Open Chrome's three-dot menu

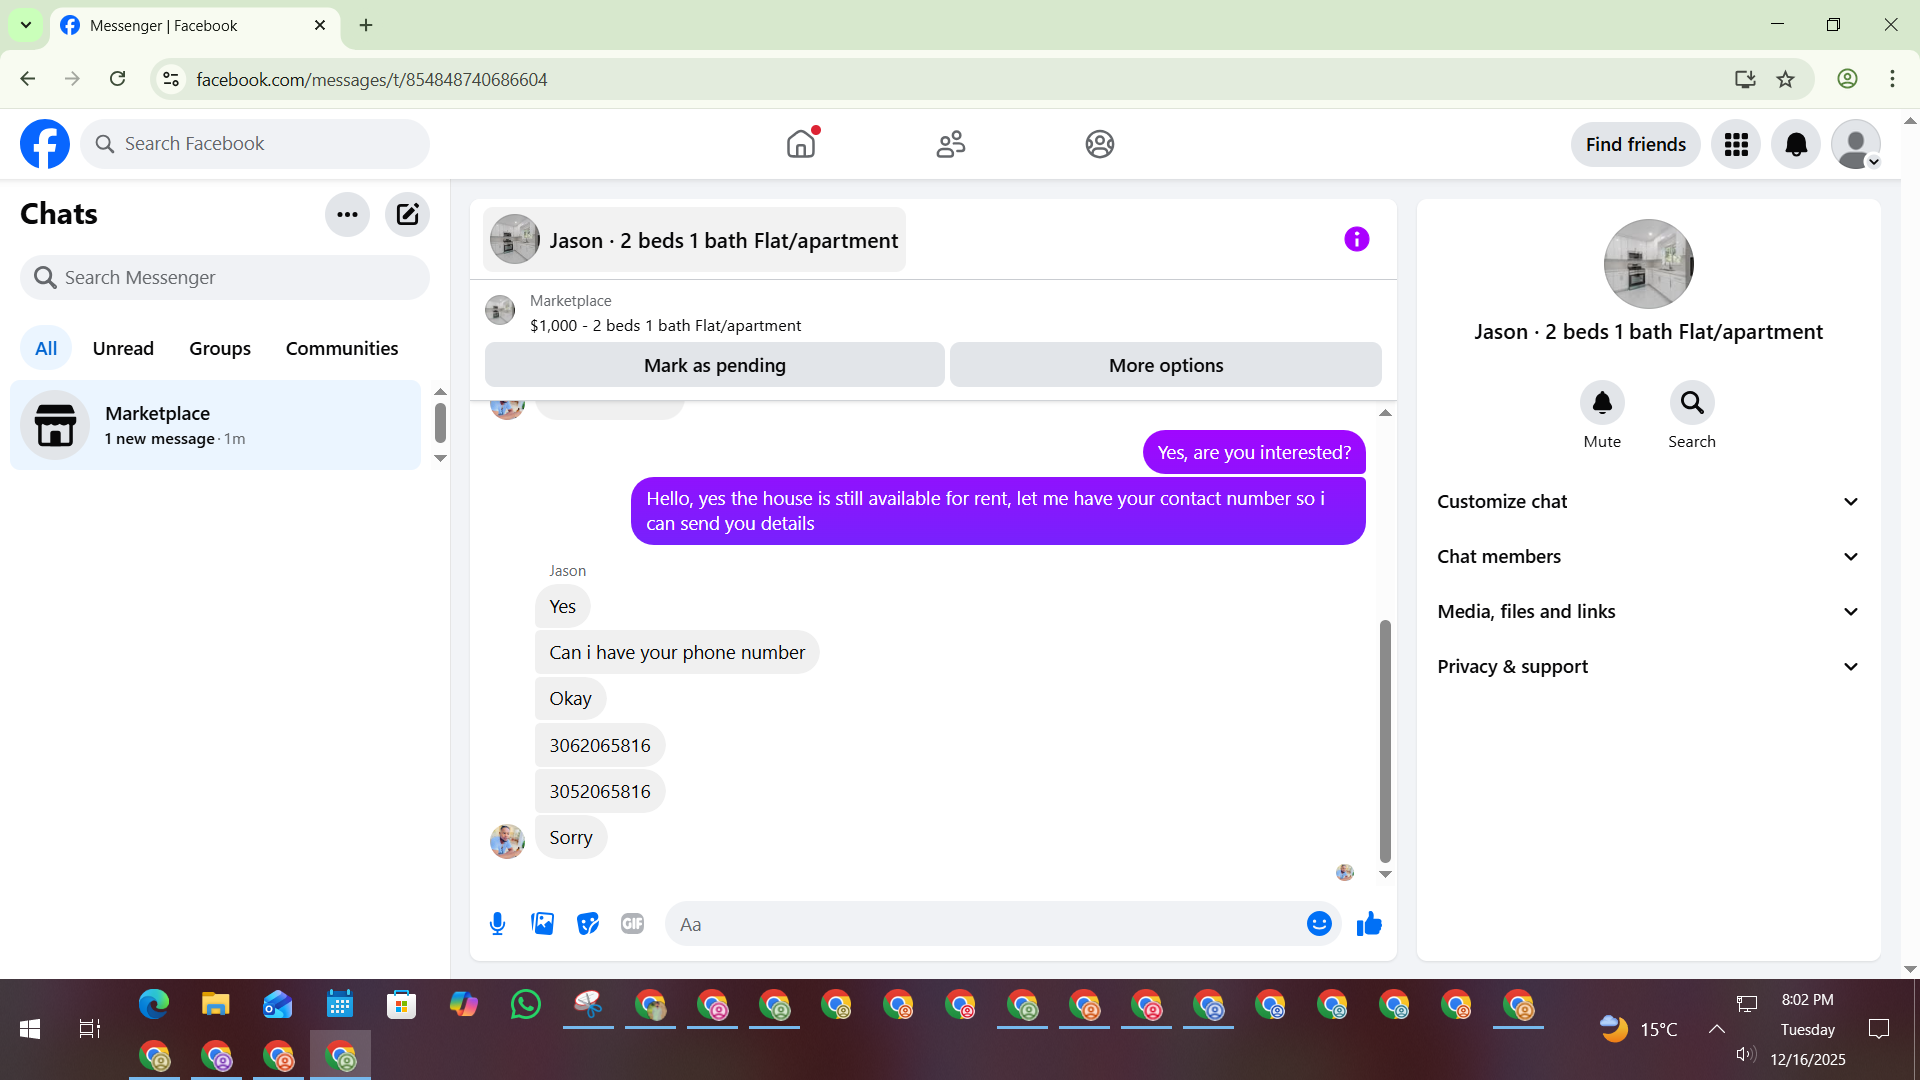pos(1892,79)
